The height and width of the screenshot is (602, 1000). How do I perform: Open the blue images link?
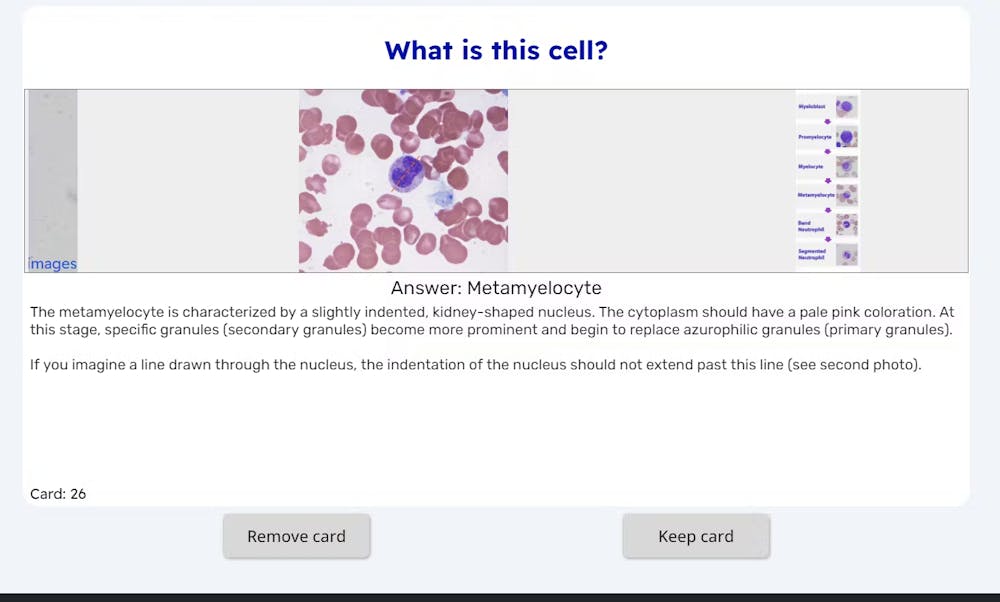point(53,264)
